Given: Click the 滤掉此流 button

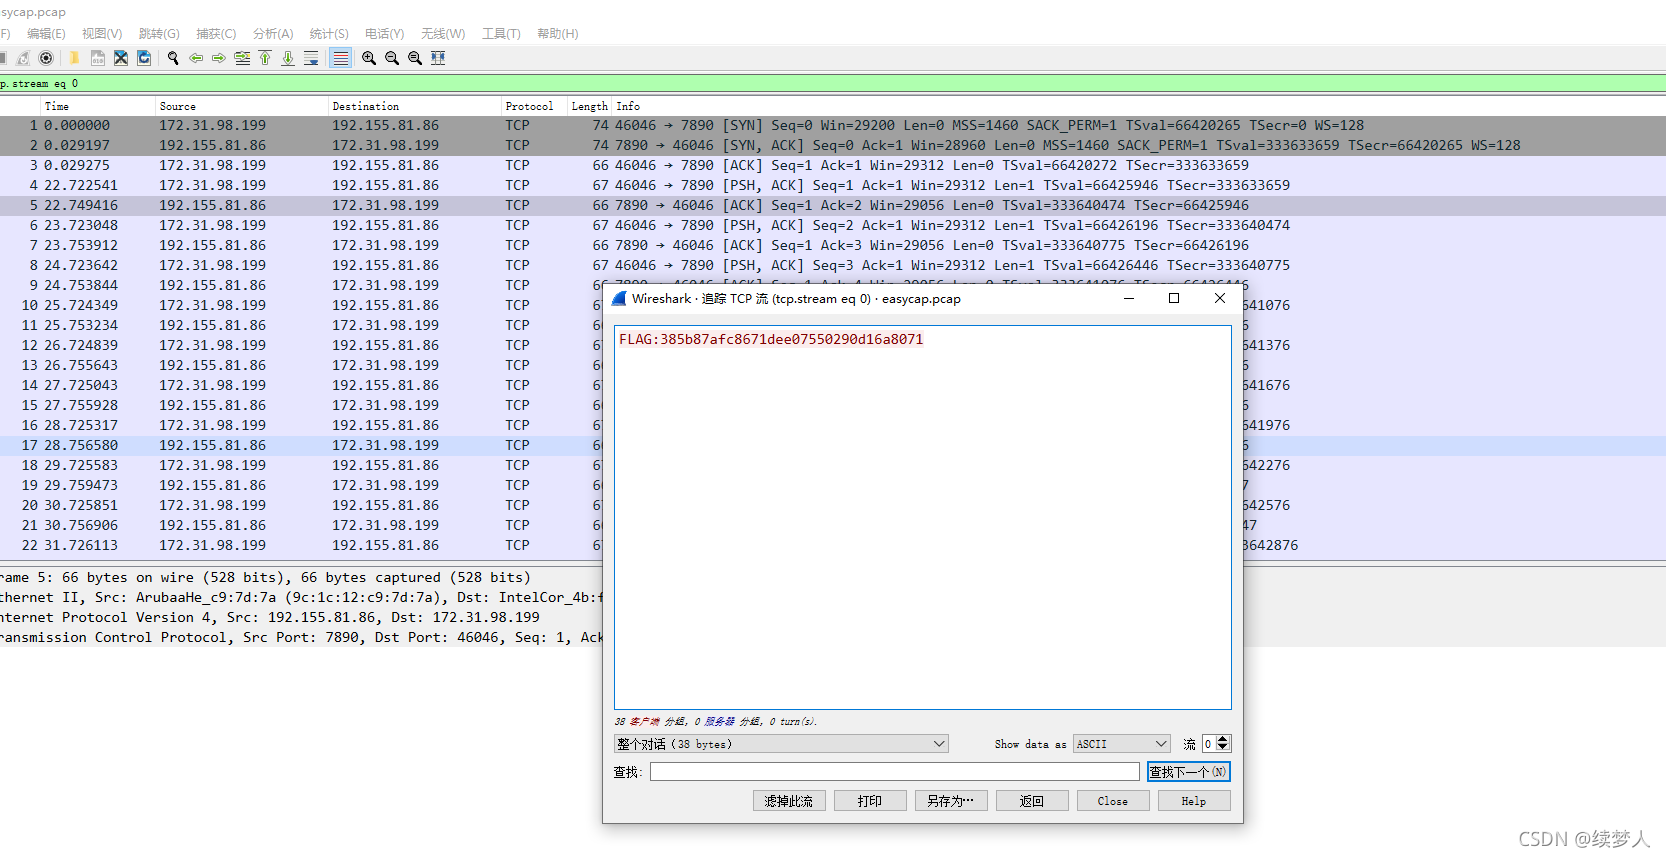Looking at the screenshot, I should (789, 801).
